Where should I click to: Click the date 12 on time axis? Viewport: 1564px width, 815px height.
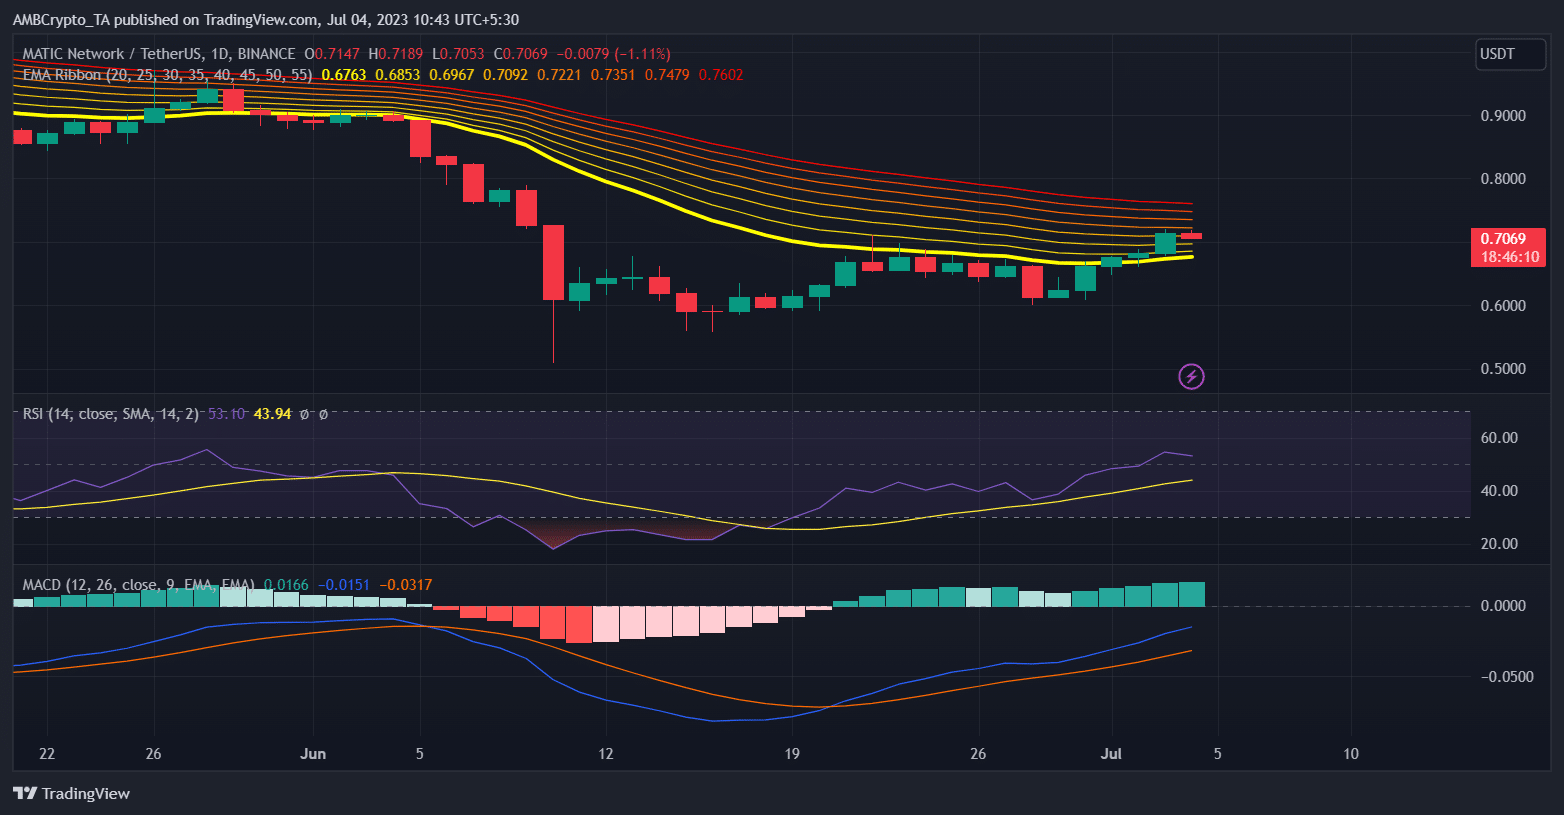point(605,753)
